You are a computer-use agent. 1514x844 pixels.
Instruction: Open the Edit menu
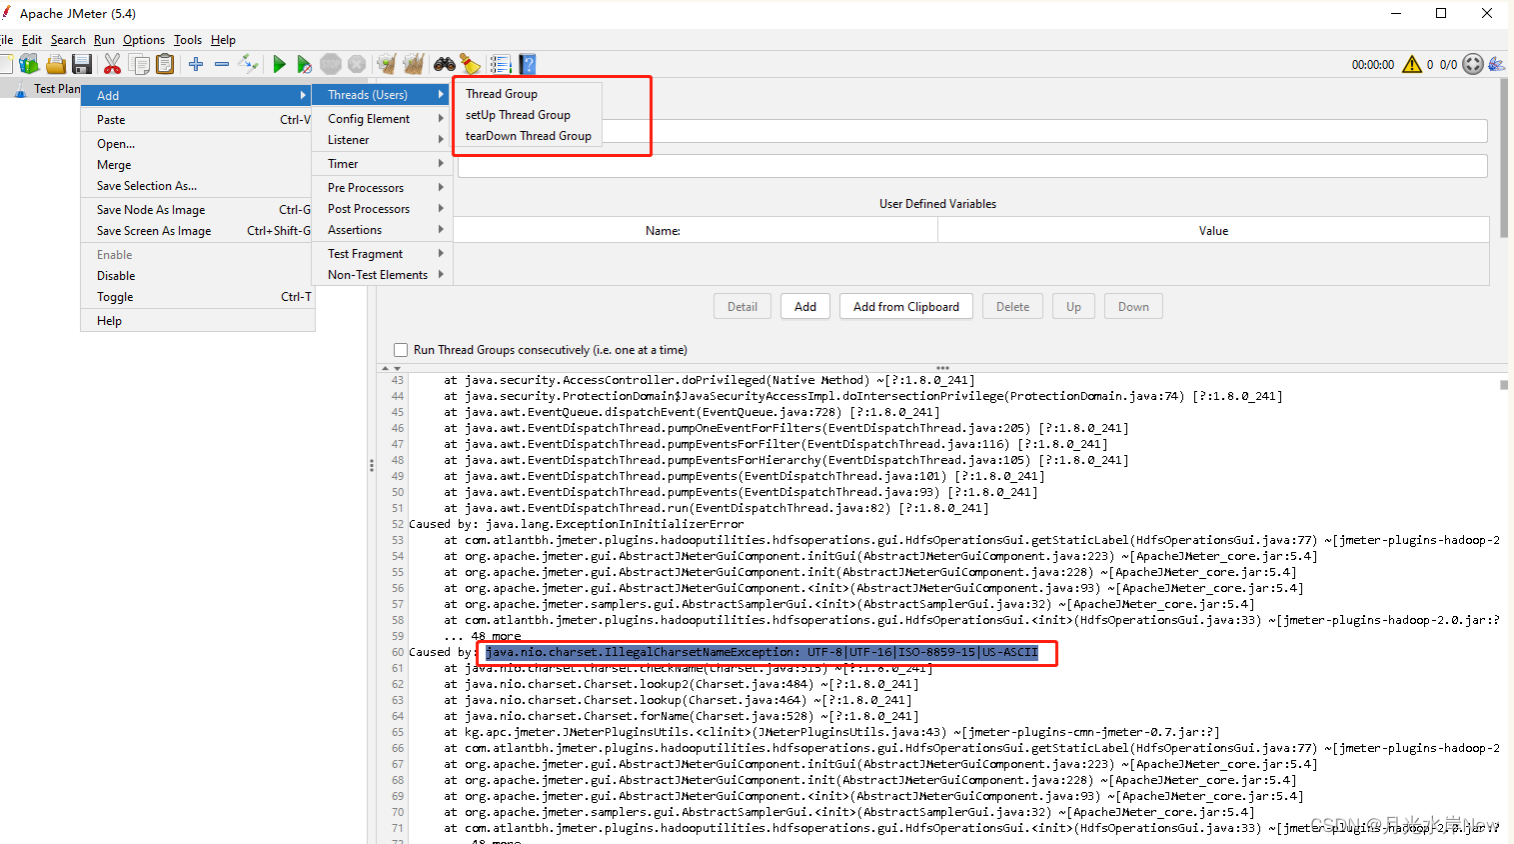point(32,40)
